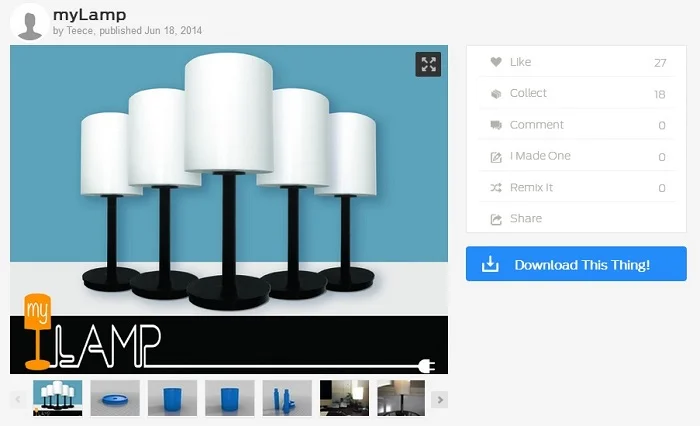The image size is (700, 426).
Task: Click the heart Like icon
Action: 495,62
